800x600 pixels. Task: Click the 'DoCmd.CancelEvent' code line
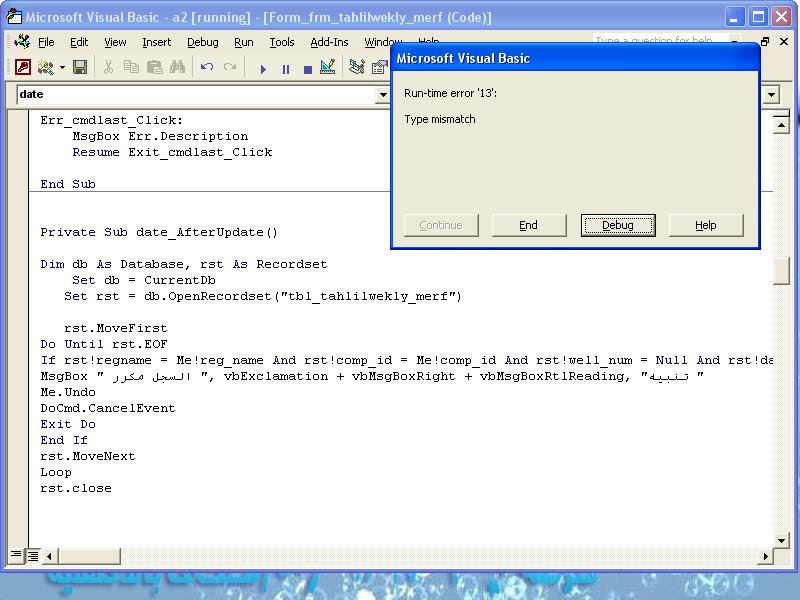pos(108,408)
